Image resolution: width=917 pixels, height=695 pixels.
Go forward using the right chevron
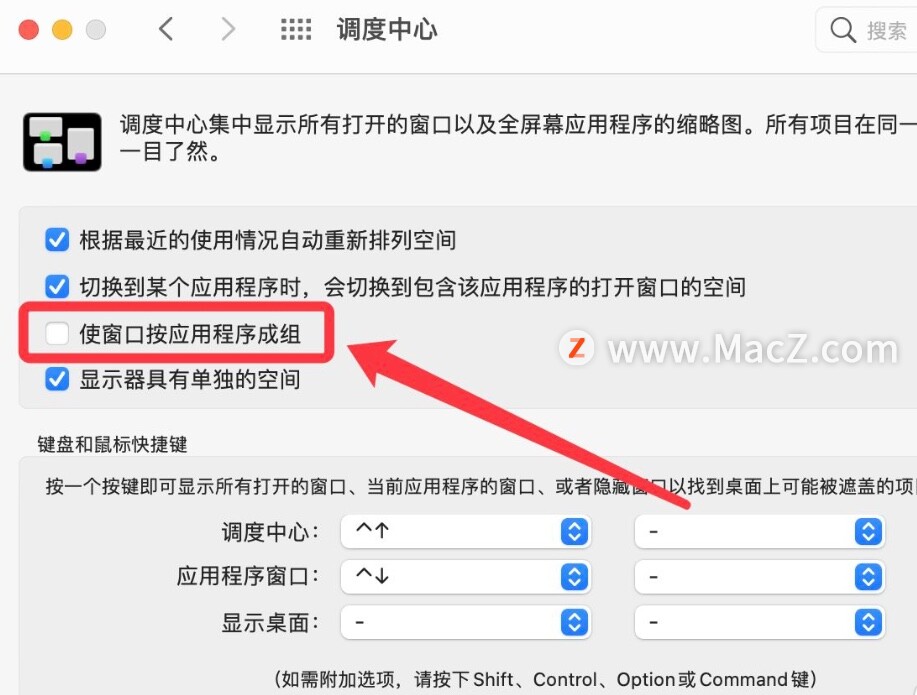coord(228,29)
